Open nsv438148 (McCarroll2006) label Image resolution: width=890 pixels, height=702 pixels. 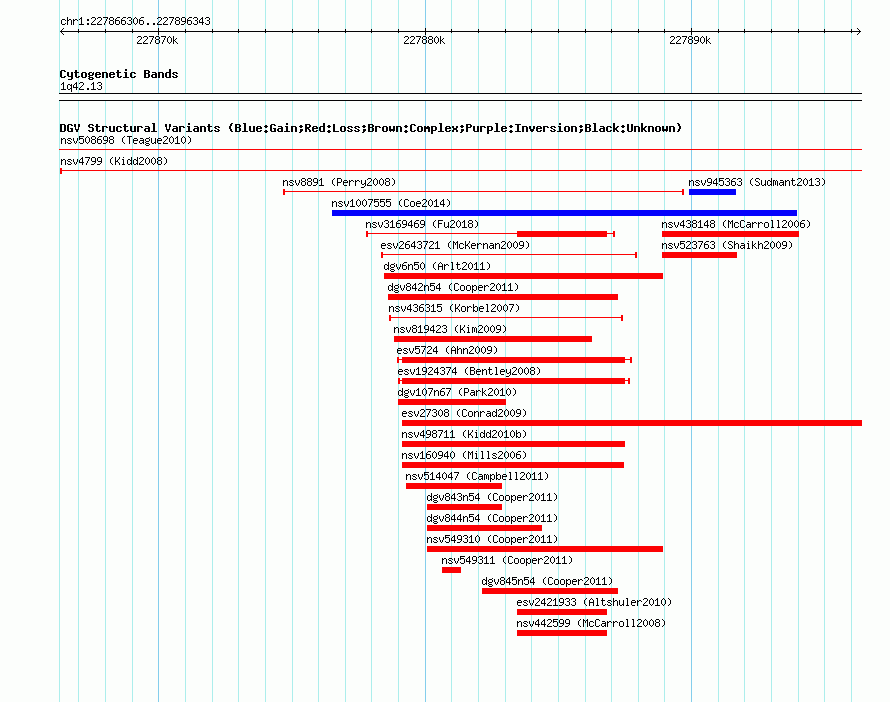tap(736, 224)
